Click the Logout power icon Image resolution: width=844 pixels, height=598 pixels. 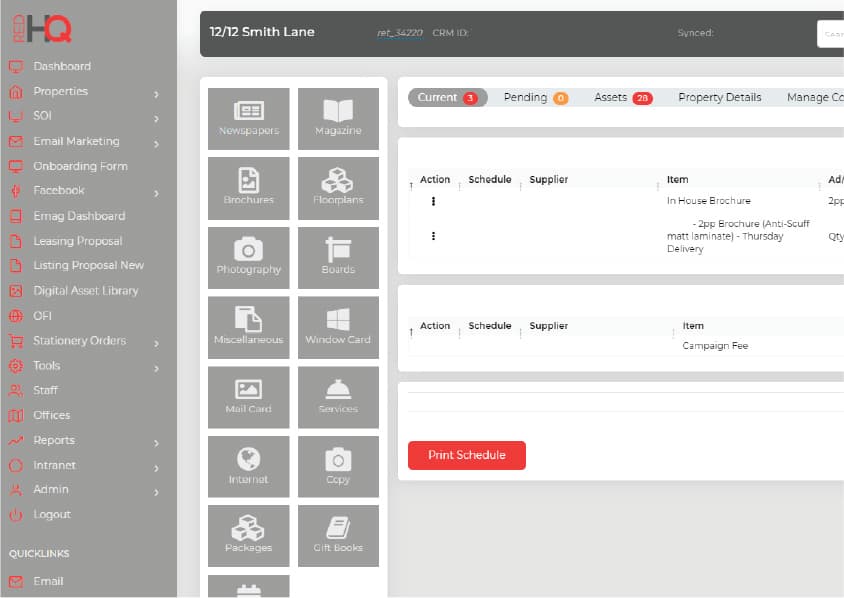click(16, 515)
